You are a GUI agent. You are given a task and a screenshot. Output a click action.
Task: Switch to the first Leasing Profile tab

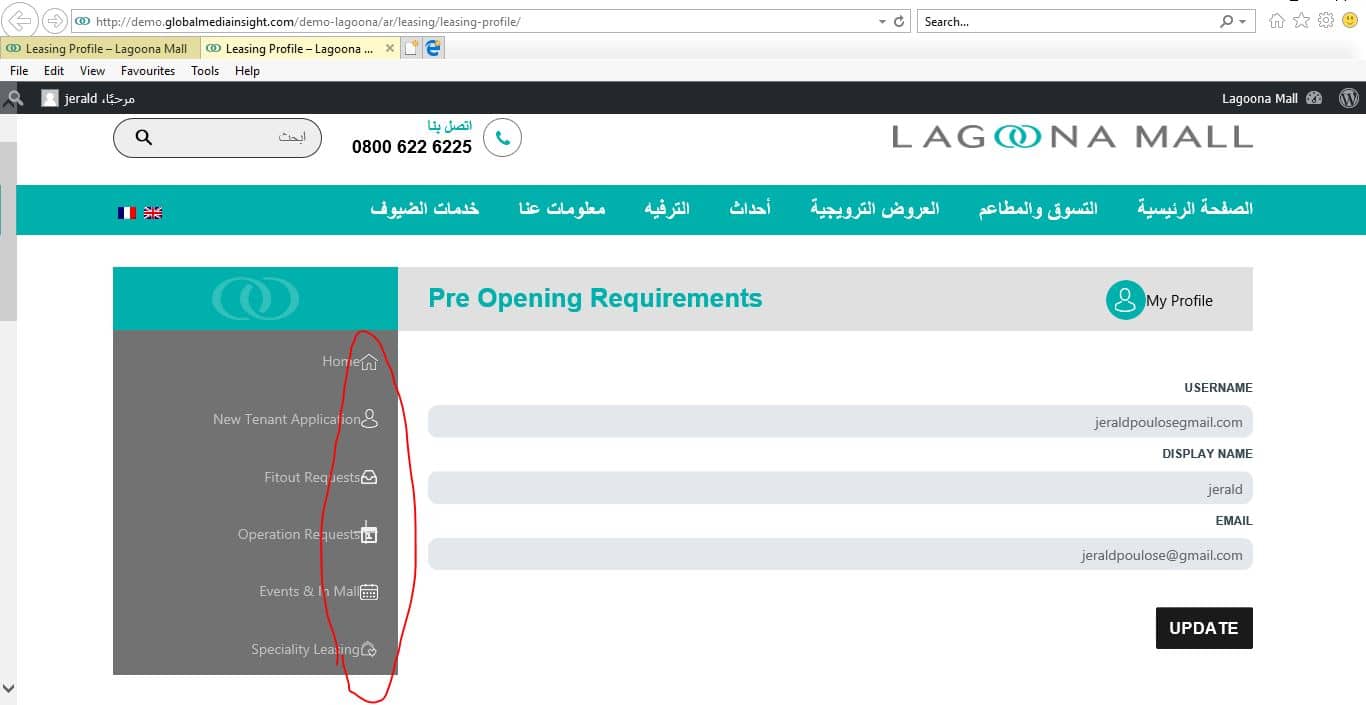[97, 48]
